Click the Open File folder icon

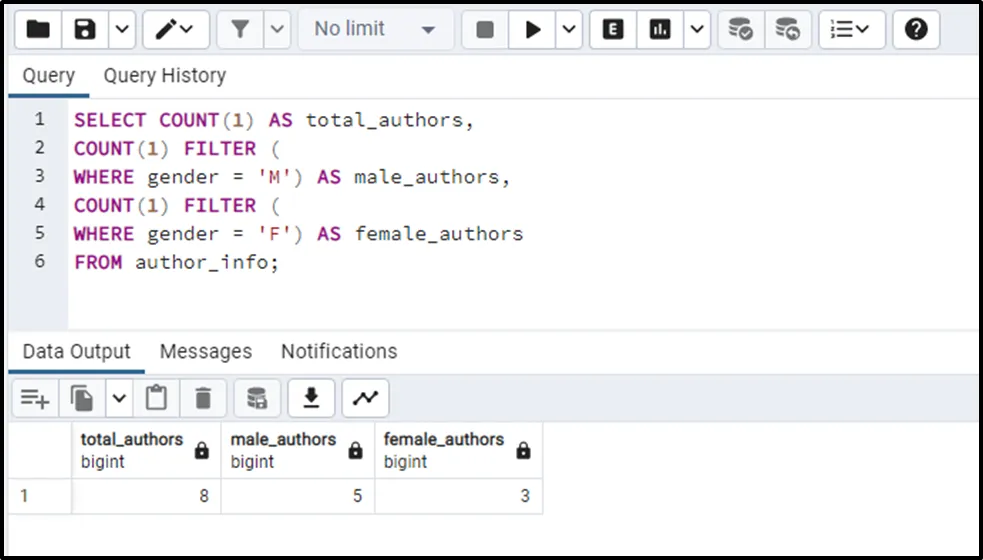[38, 30]
